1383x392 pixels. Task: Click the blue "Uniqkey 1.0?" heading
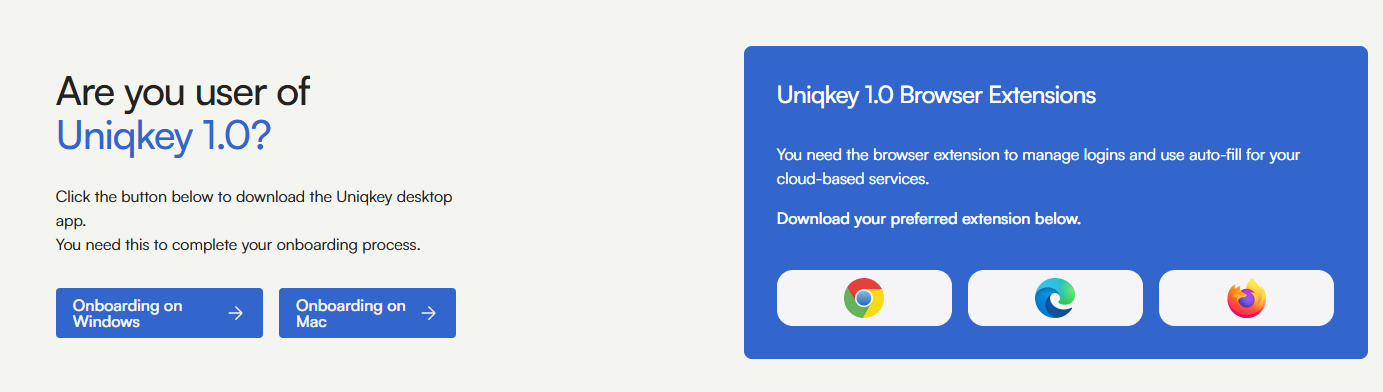pyautogui.click(x=163, y=136)
